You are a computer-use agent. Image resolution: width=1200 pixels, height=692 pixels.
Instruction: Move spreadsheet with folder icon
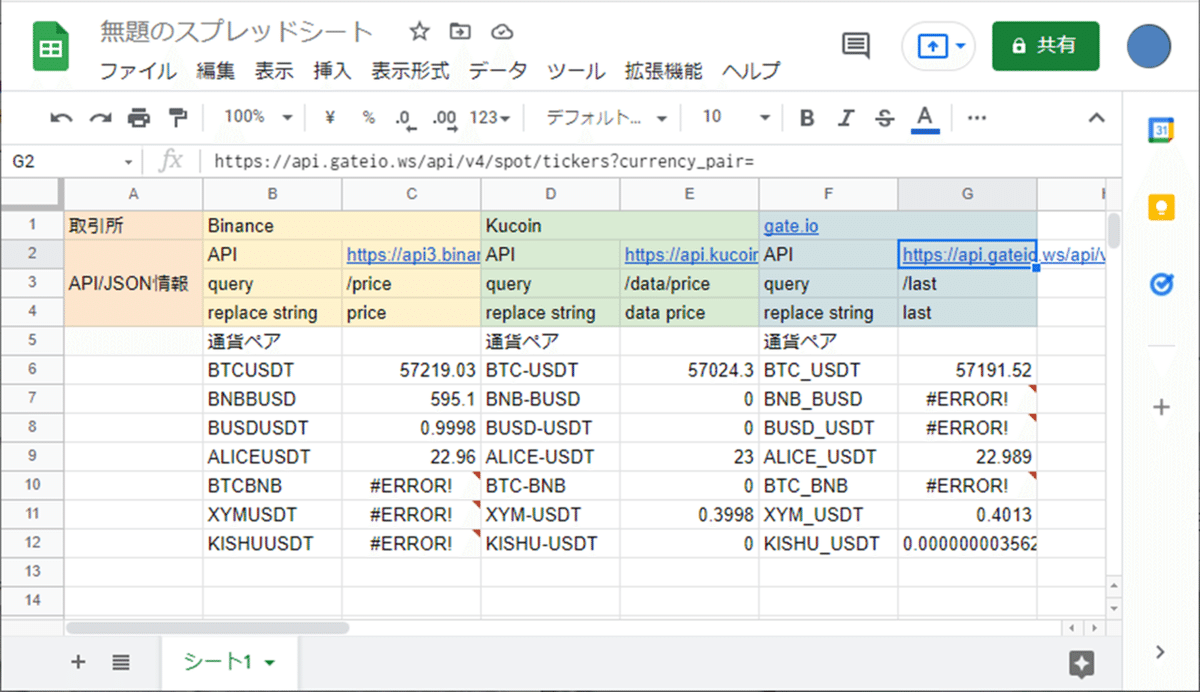point(460,32)
